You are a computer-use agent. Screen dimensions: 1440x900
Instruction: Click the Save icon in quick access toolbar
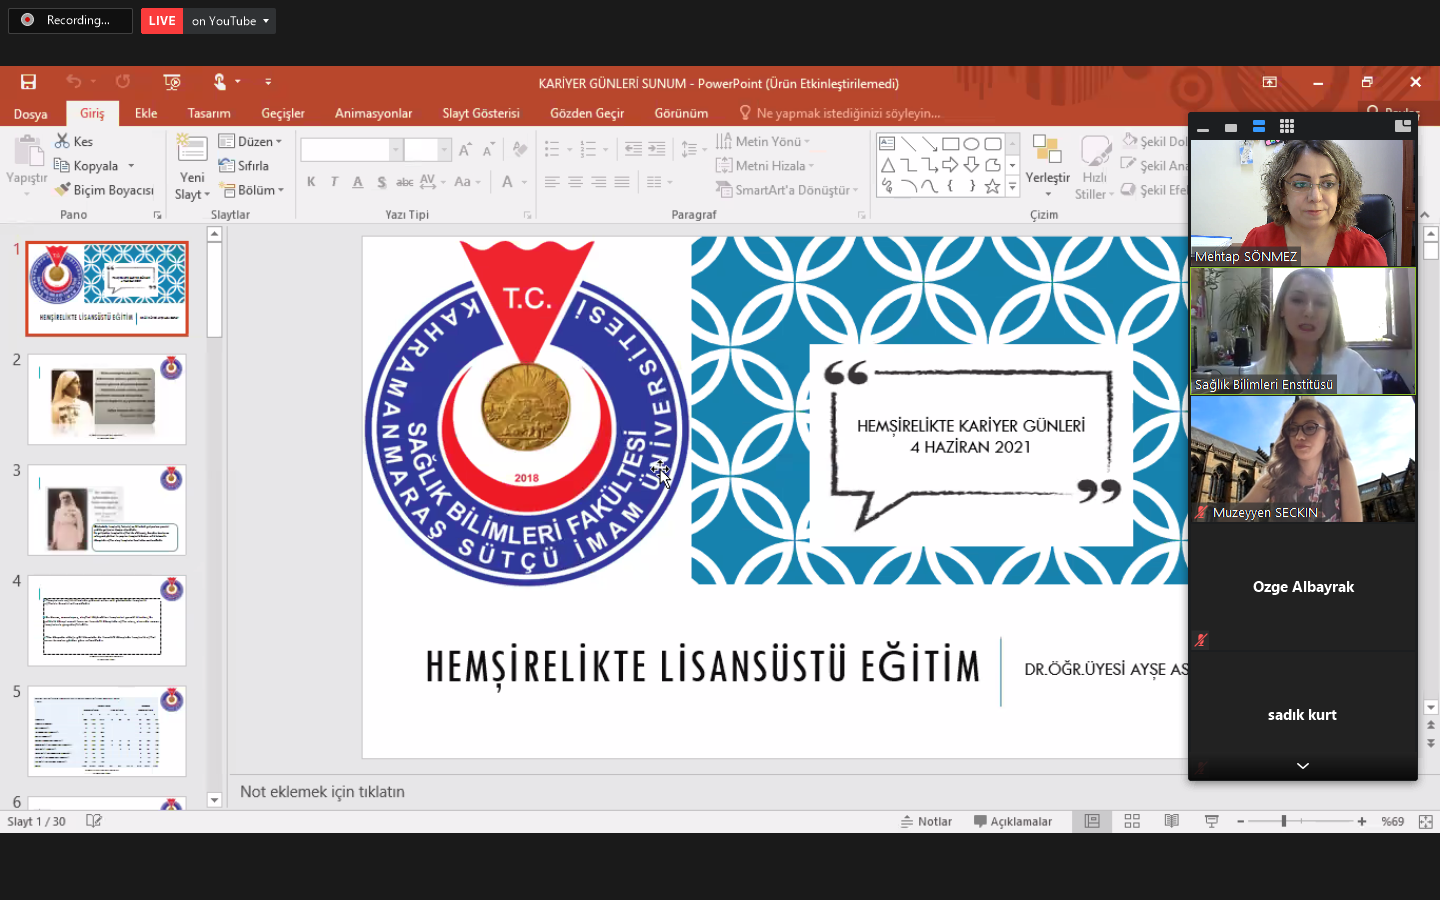coord(28,82)
